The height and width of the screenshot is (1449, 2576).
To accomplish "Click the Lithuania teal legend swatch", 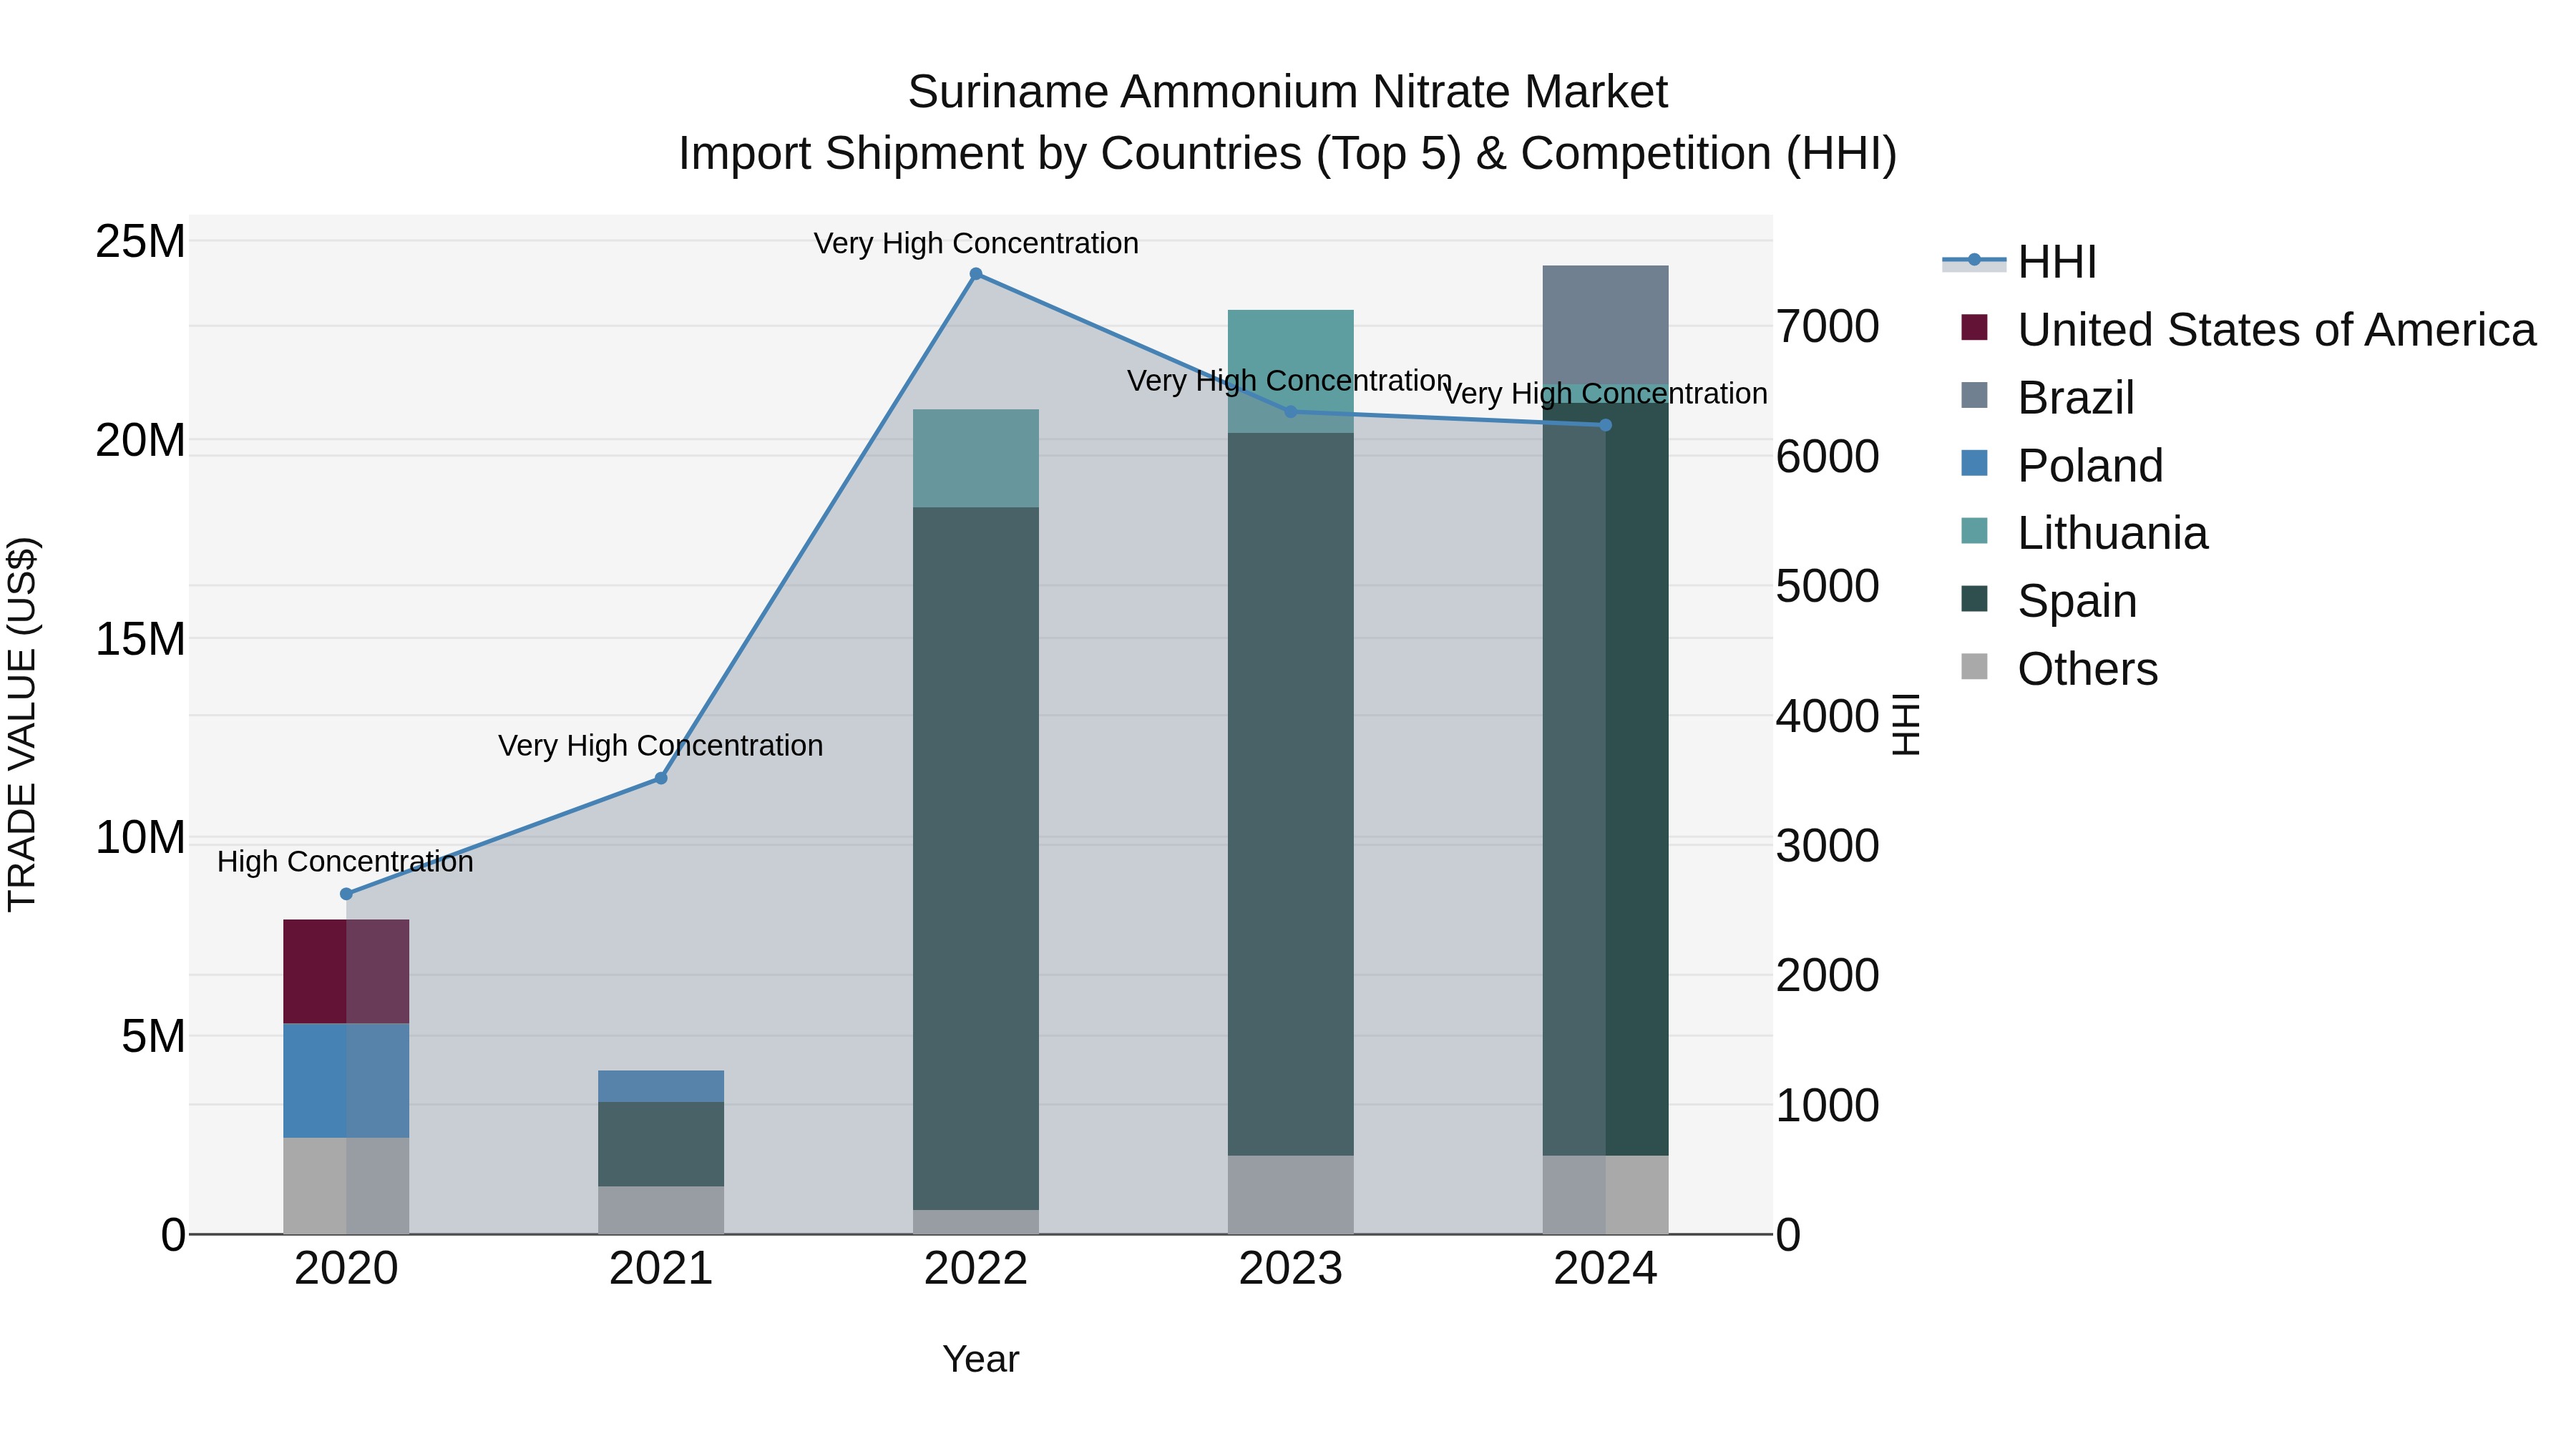I will [x=1974, y=531].
